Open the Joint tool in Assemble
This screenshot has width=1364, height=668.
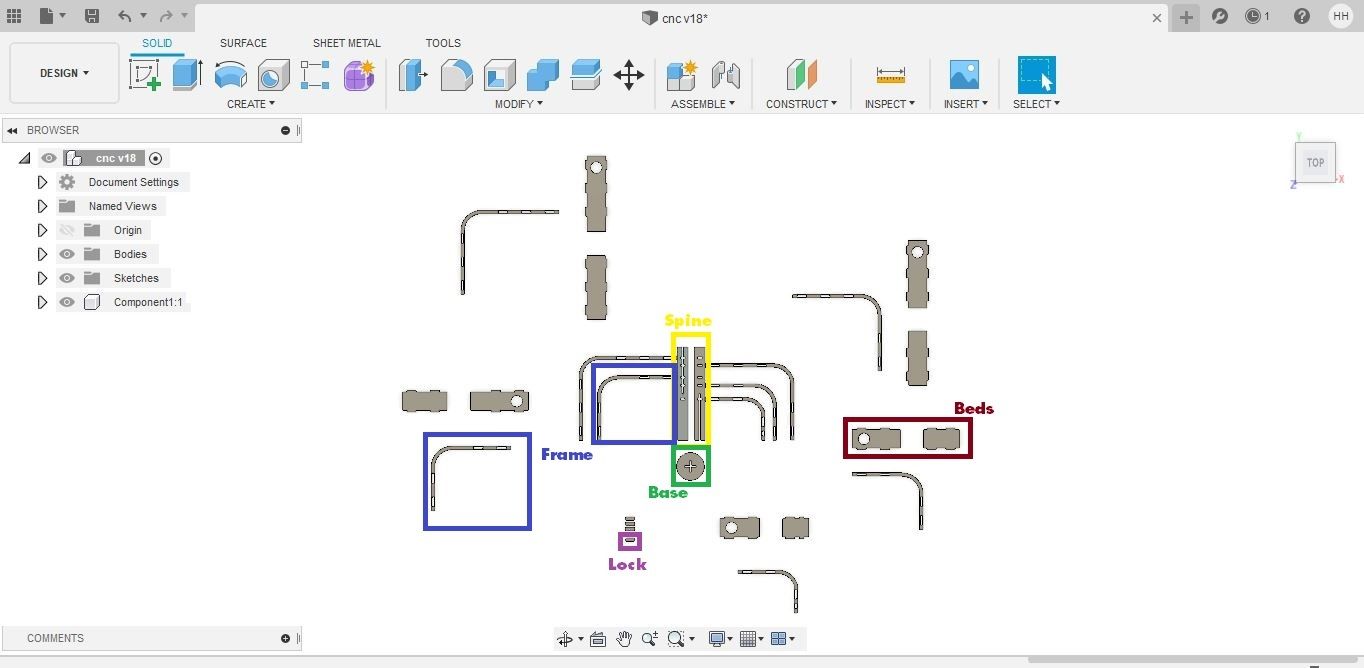pyautogui.click(x=726, y=75)
